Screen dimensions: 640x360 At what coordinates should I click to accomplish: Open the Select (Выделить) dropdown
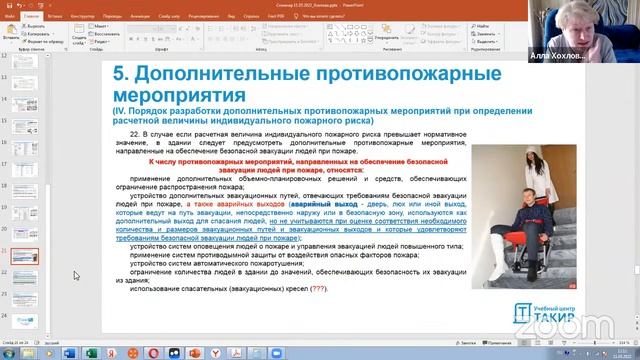coord(484,42)
